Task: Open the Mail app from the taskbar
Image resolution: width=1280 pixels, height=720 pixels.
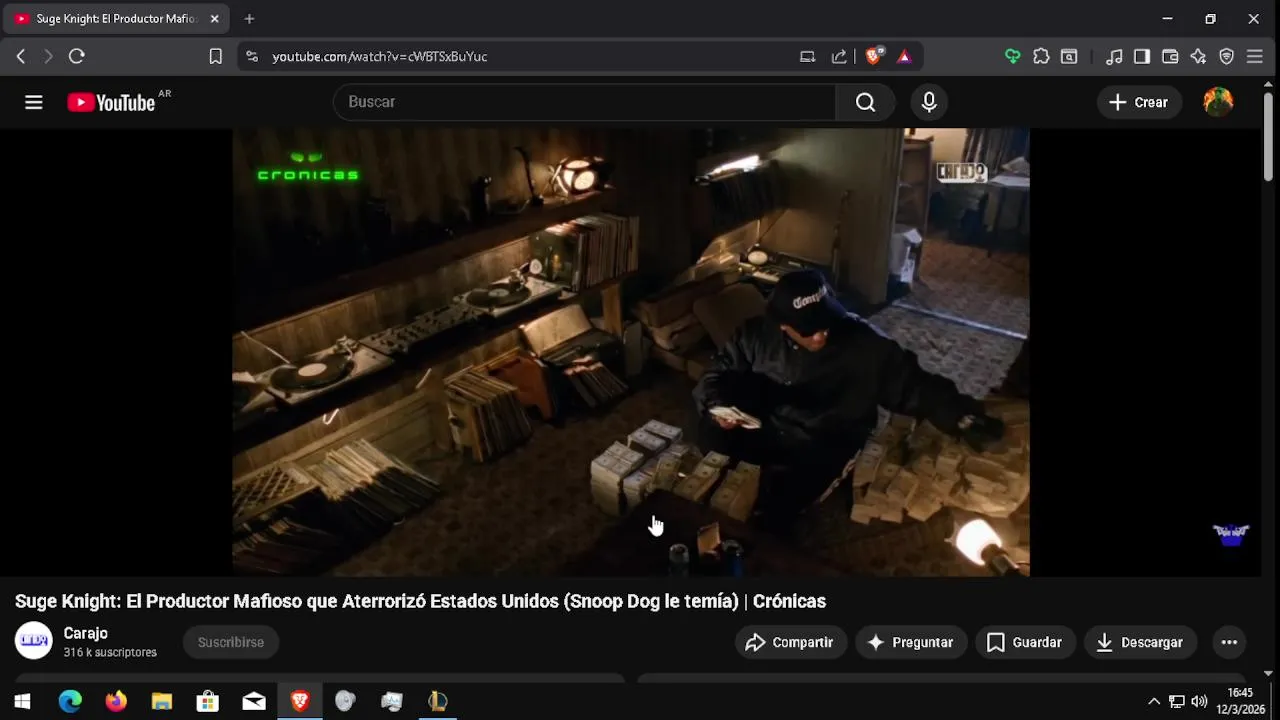Action: point(254,701)
